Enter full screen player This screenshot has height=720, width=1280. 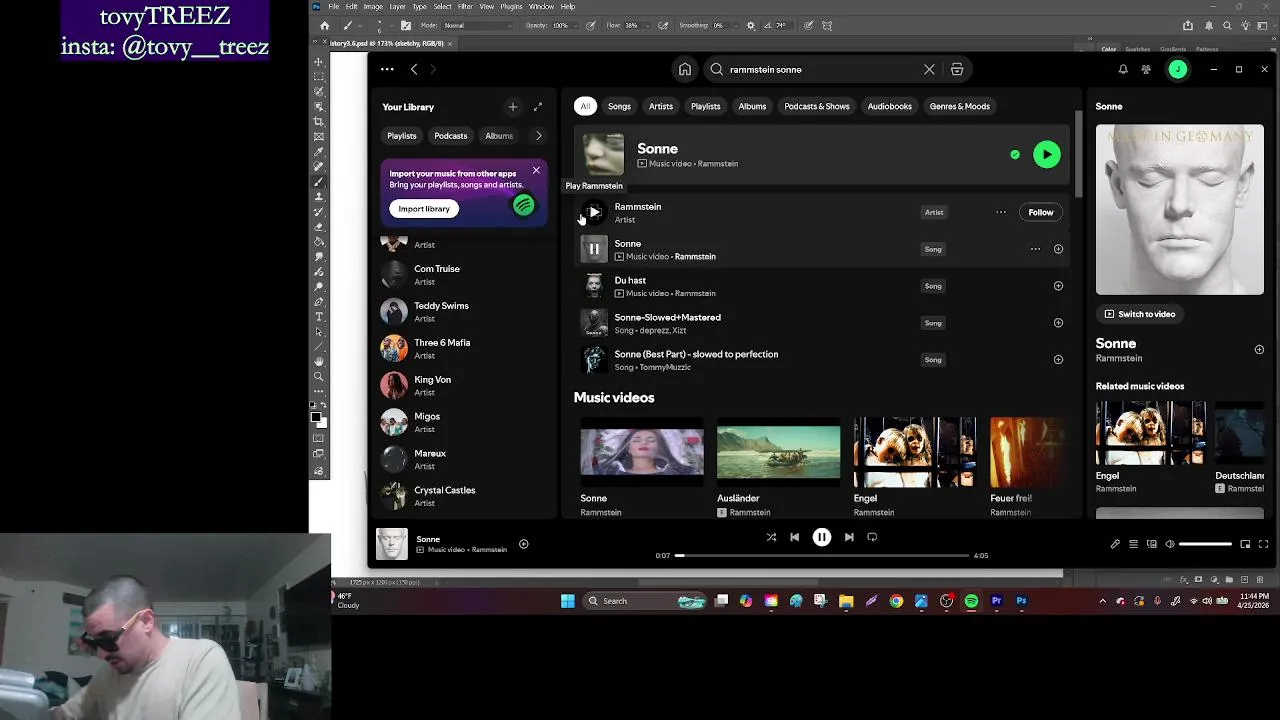[x=1264, y=544]
